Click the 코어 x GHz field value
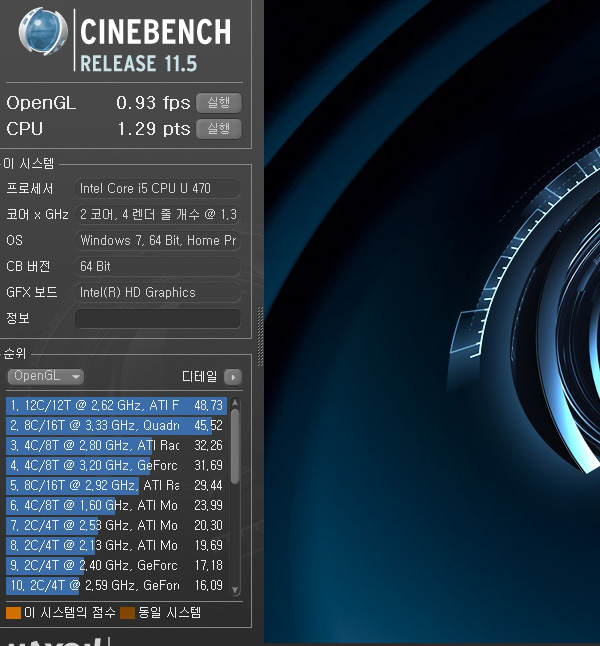This screenshot has height=646, width=600. coord(157,215)
